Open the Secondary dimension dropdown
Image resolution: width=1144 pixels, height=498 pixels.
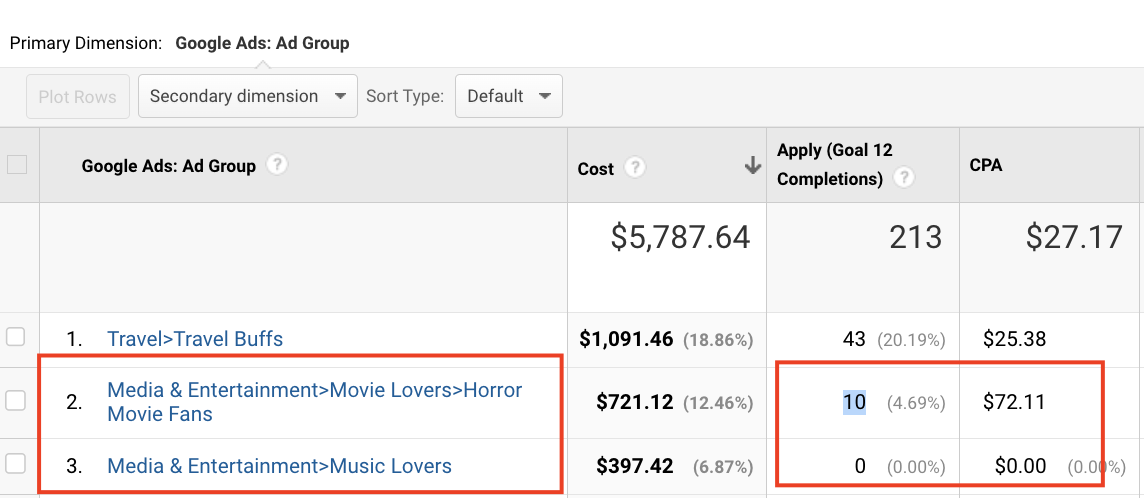pyautogui.click(x=247, y=96)
